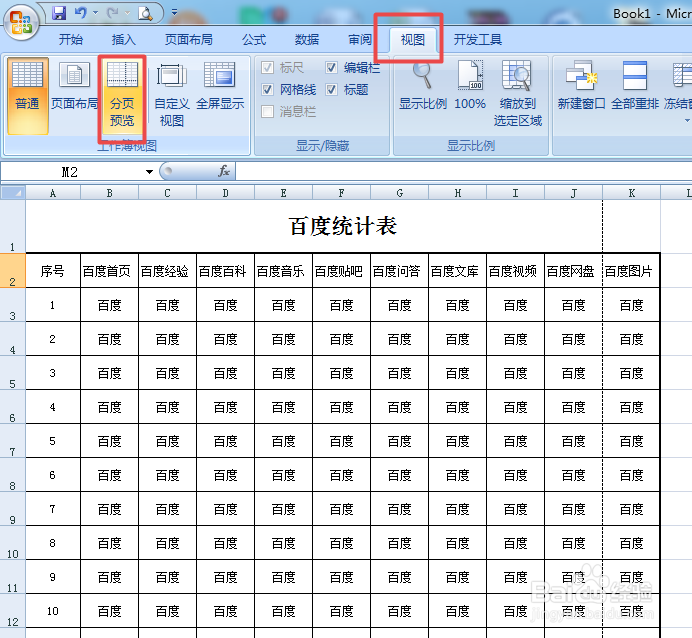Select column A header

pyautogui.click(x=53, y=193)
